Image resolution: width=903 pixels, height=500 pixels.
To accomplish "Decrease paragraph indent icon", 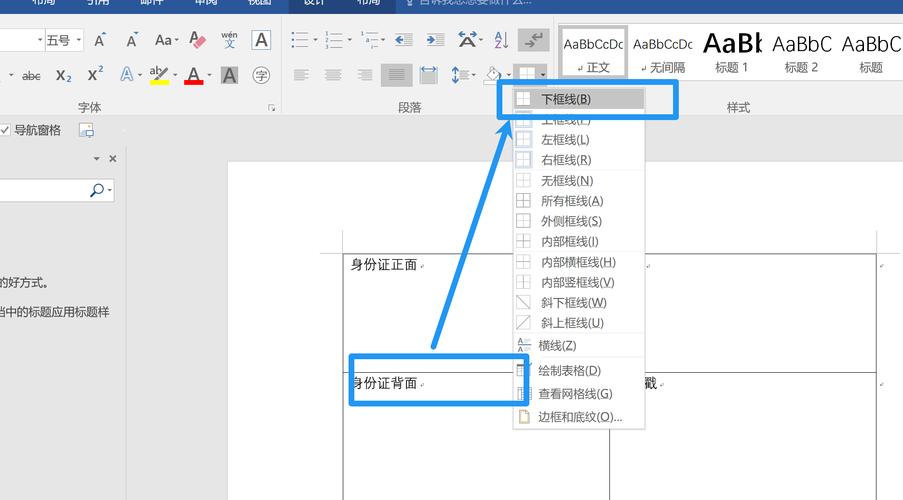I will pyautogui.click(x=404, y=40).
